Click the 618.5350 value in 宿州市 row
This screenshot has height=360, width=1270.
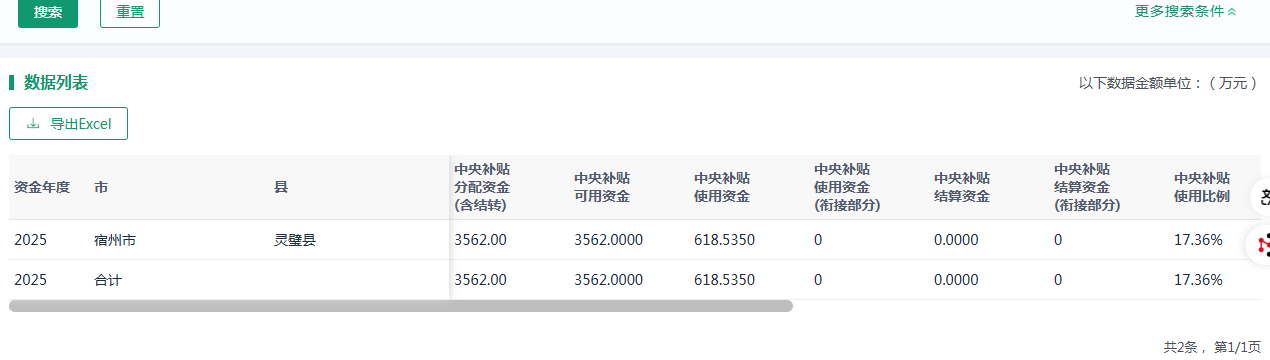pos(724,240)
